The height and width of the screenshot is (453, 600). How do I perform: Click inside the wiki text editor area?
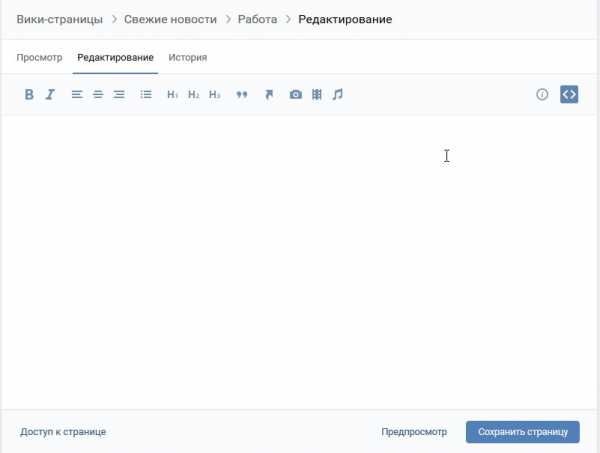pyautogui.click(x=299, y=262)
